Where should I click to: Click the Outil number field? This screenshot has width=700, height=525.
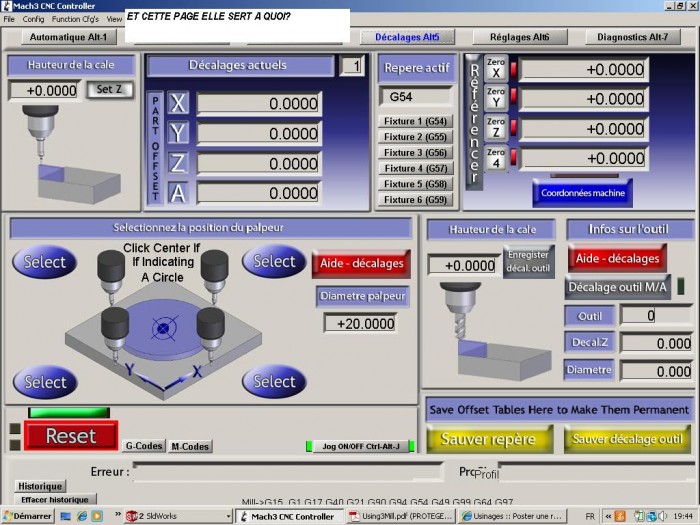[x=655, y=316]
